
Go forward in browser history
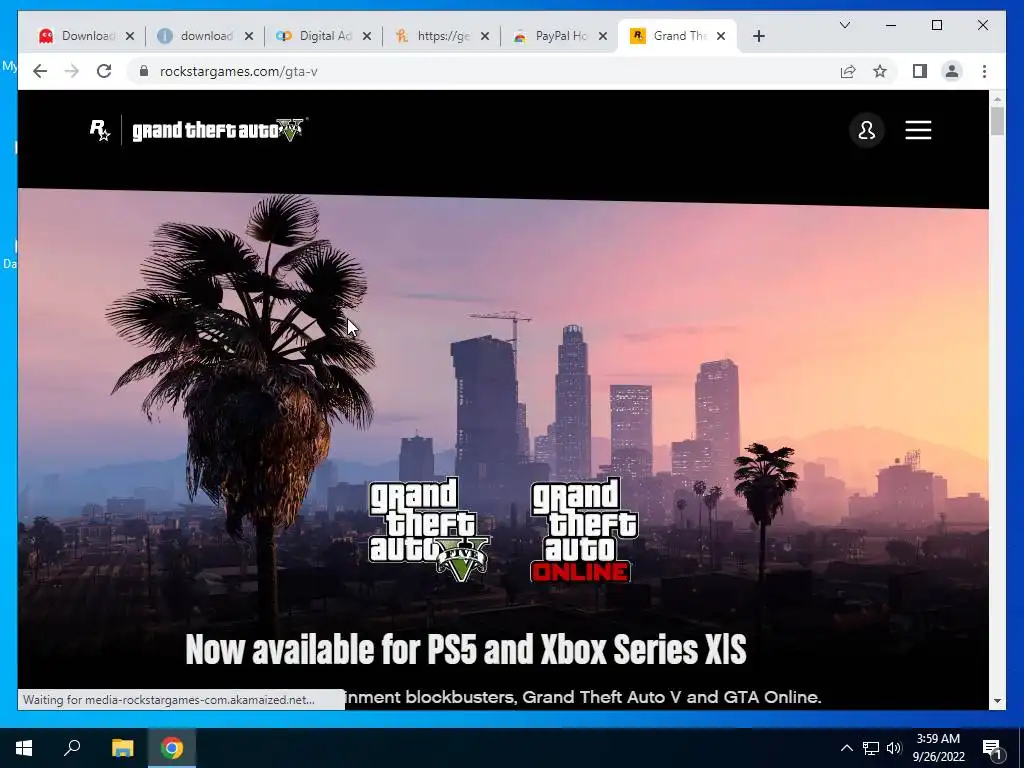click(72, 71)
